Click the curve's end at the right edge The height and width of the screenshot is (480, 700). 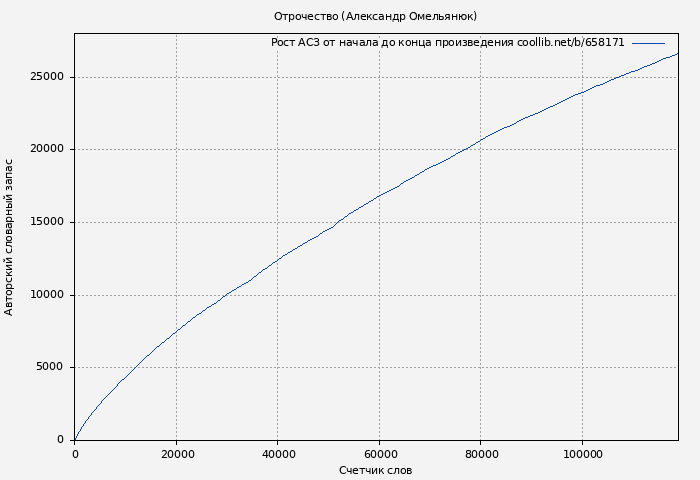click(677, 54)
